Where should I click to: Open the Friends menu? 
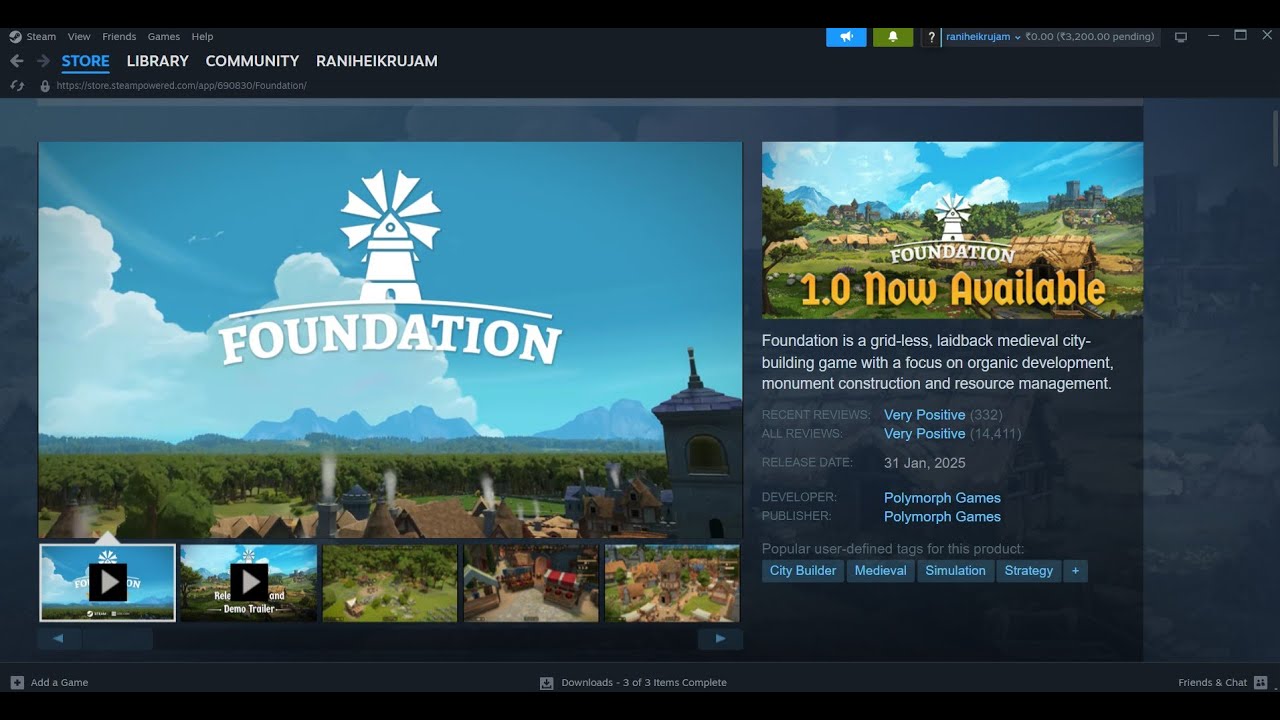click(119, 37)
